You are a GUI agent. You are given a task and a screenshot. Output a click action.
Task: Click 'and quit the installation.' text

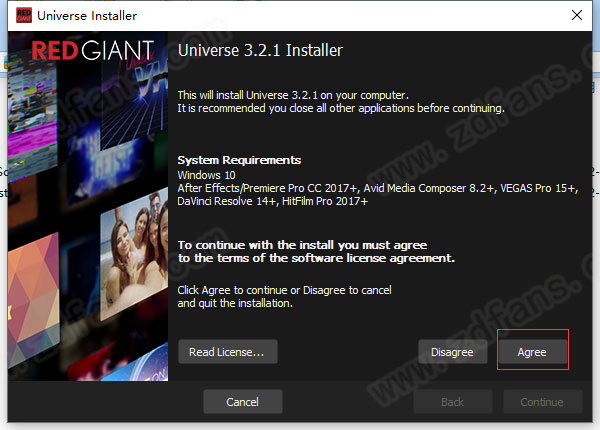[235, 303]
